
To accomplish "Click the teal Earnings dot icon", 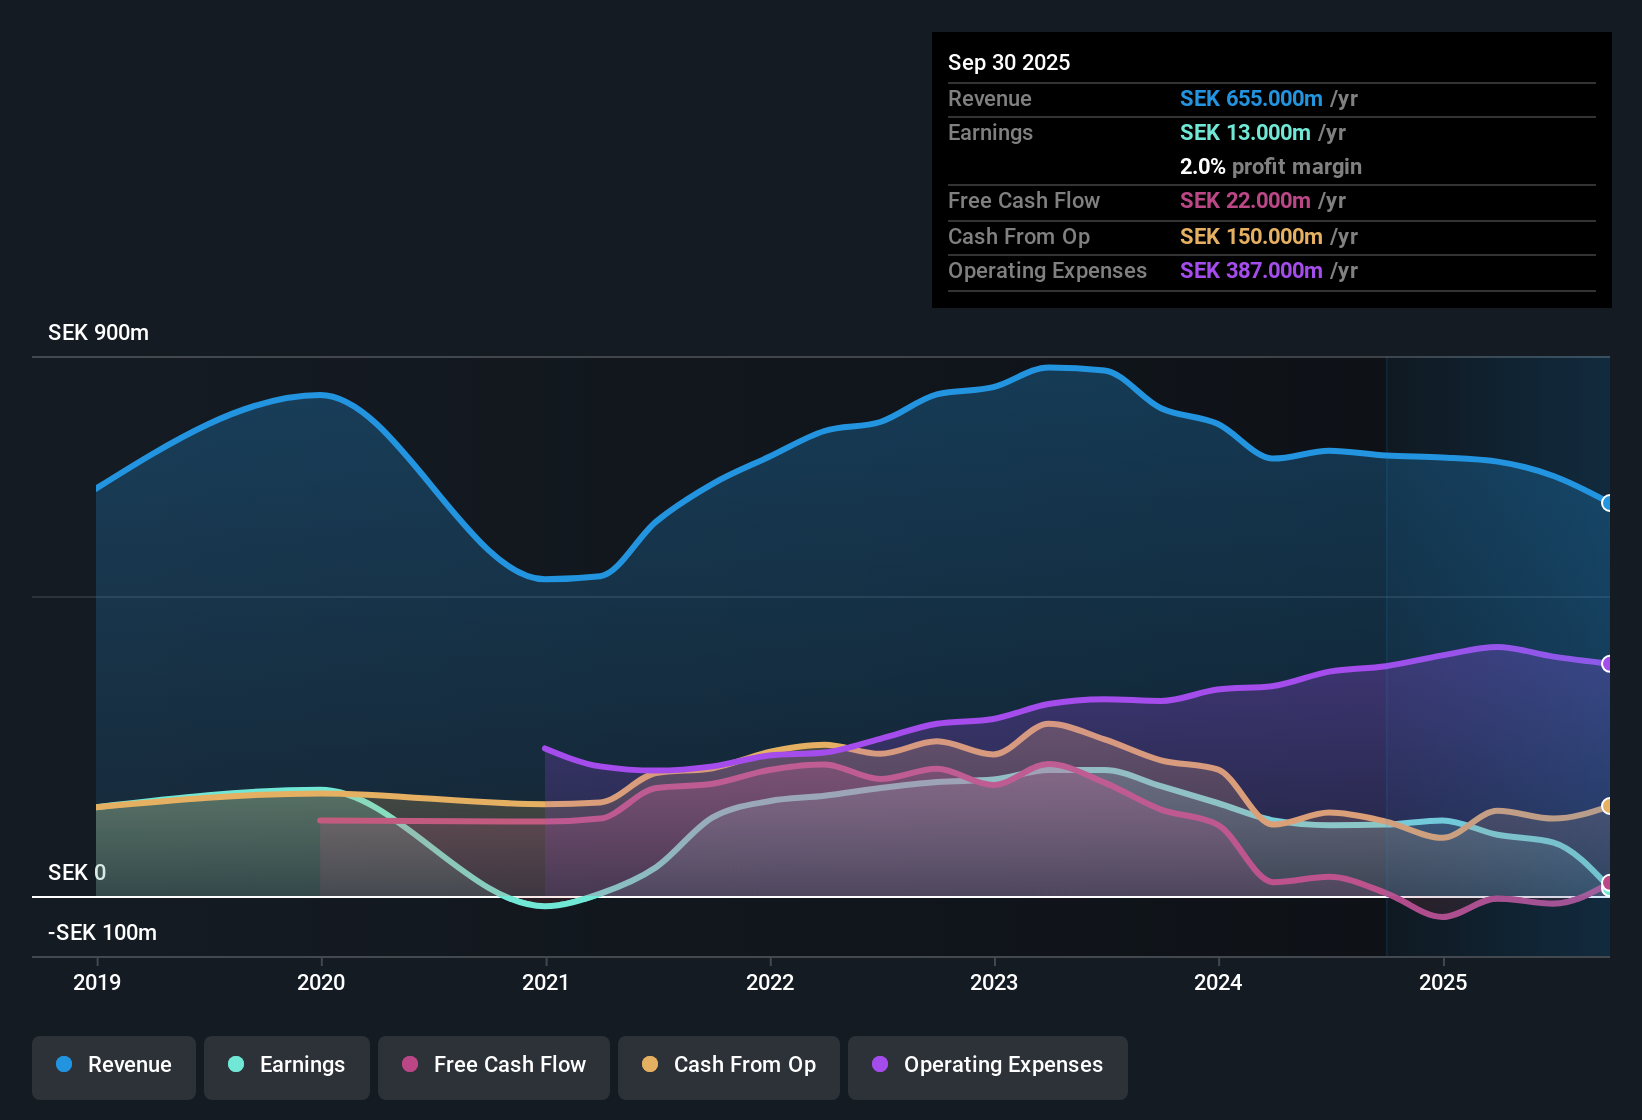I will coord(236,1065).
